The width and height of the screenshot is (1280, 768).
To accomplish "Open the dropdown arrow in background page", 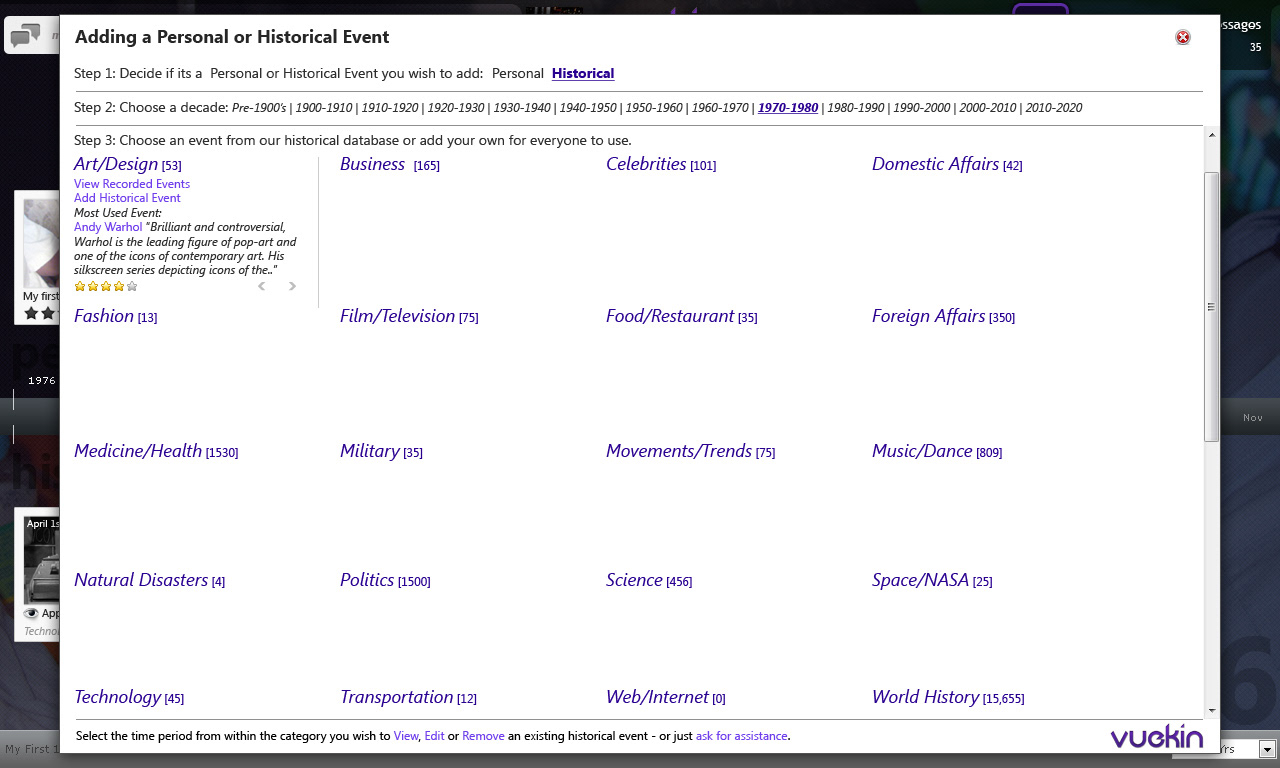I will click(x=1268, y=749).
